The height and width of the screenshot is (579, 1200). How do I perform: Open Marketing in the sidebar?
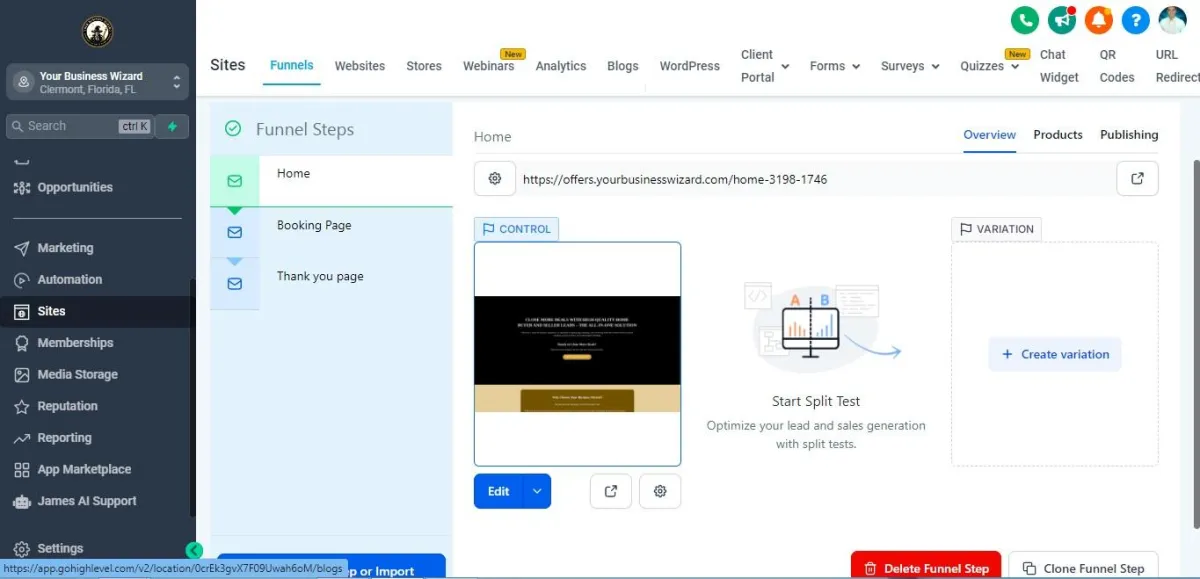65,248
